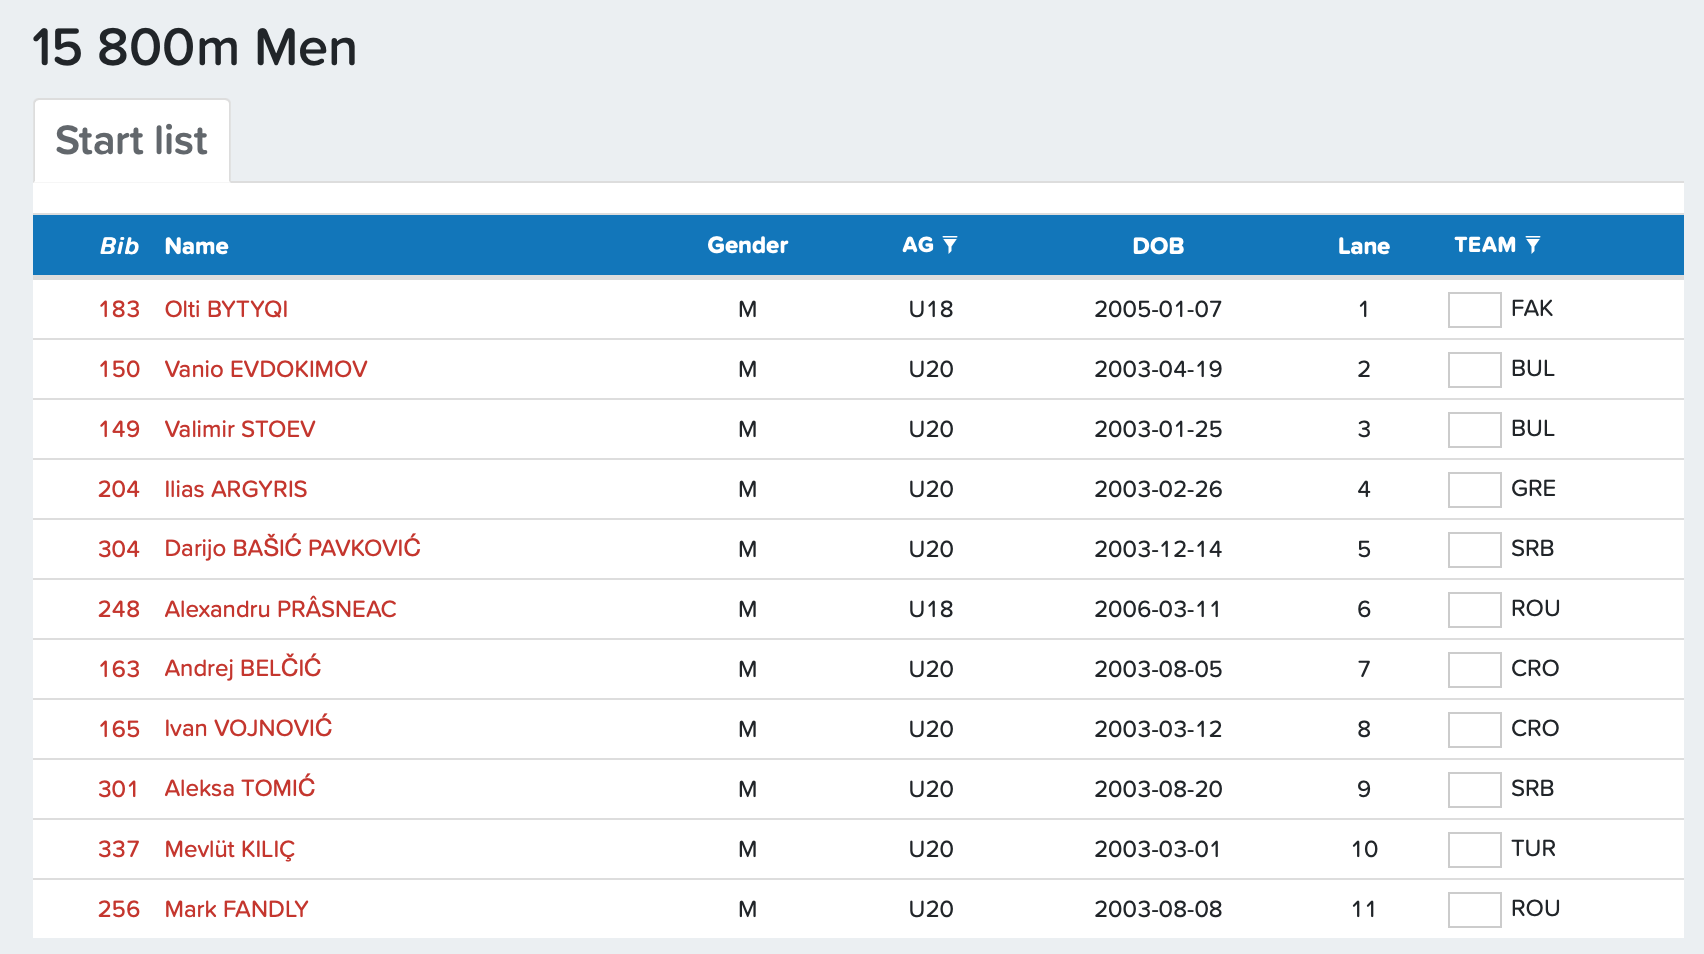Sort by the Lane column header
The height and width of the screenshot is (954, 1704).
(x=1363, y=246)
